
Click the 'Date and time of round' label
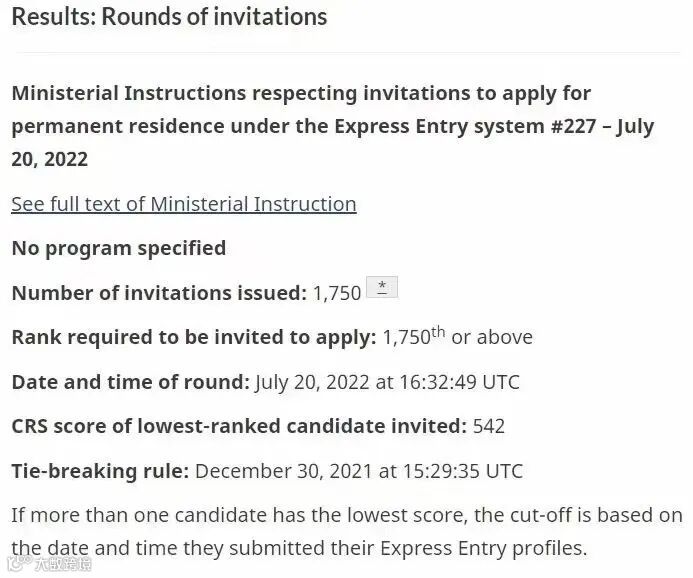tap(131, 382)
